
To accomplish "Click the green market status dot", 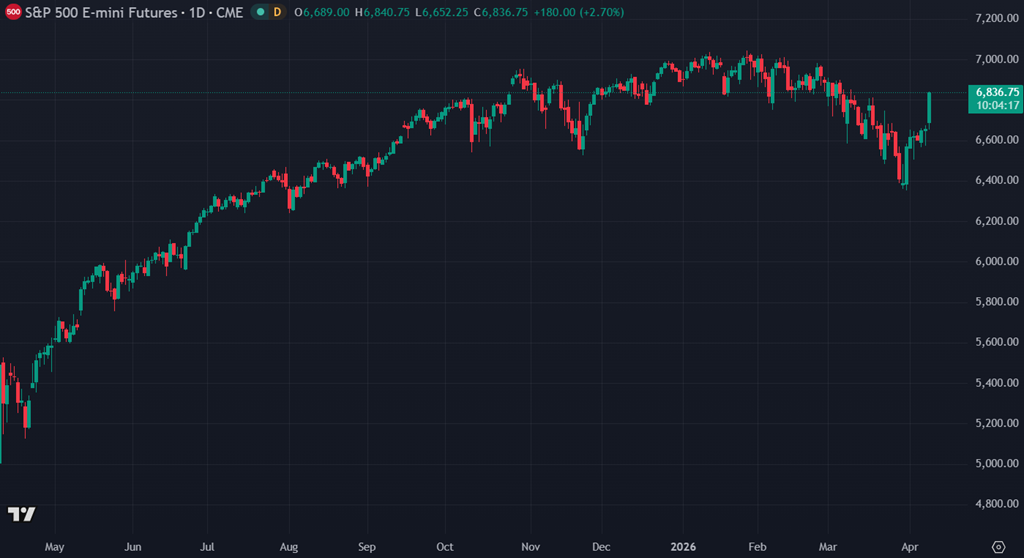I will 260,12.
